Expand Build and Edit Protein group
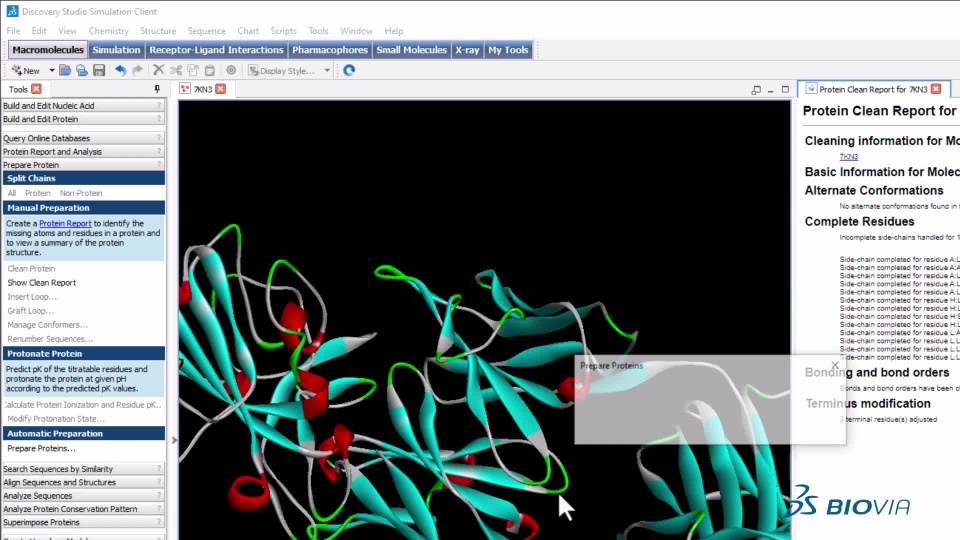 (x=83, y=119)
